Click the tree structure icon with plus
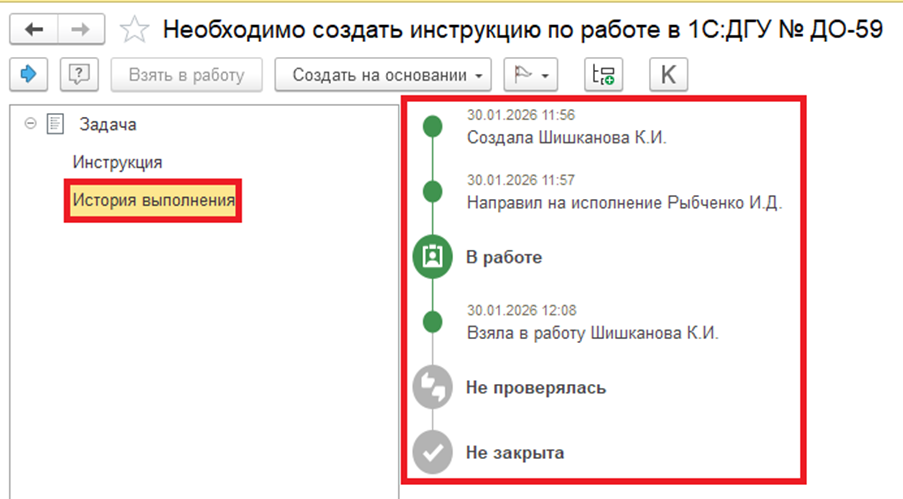Screen dimensions: 903x499 [604, 75]
